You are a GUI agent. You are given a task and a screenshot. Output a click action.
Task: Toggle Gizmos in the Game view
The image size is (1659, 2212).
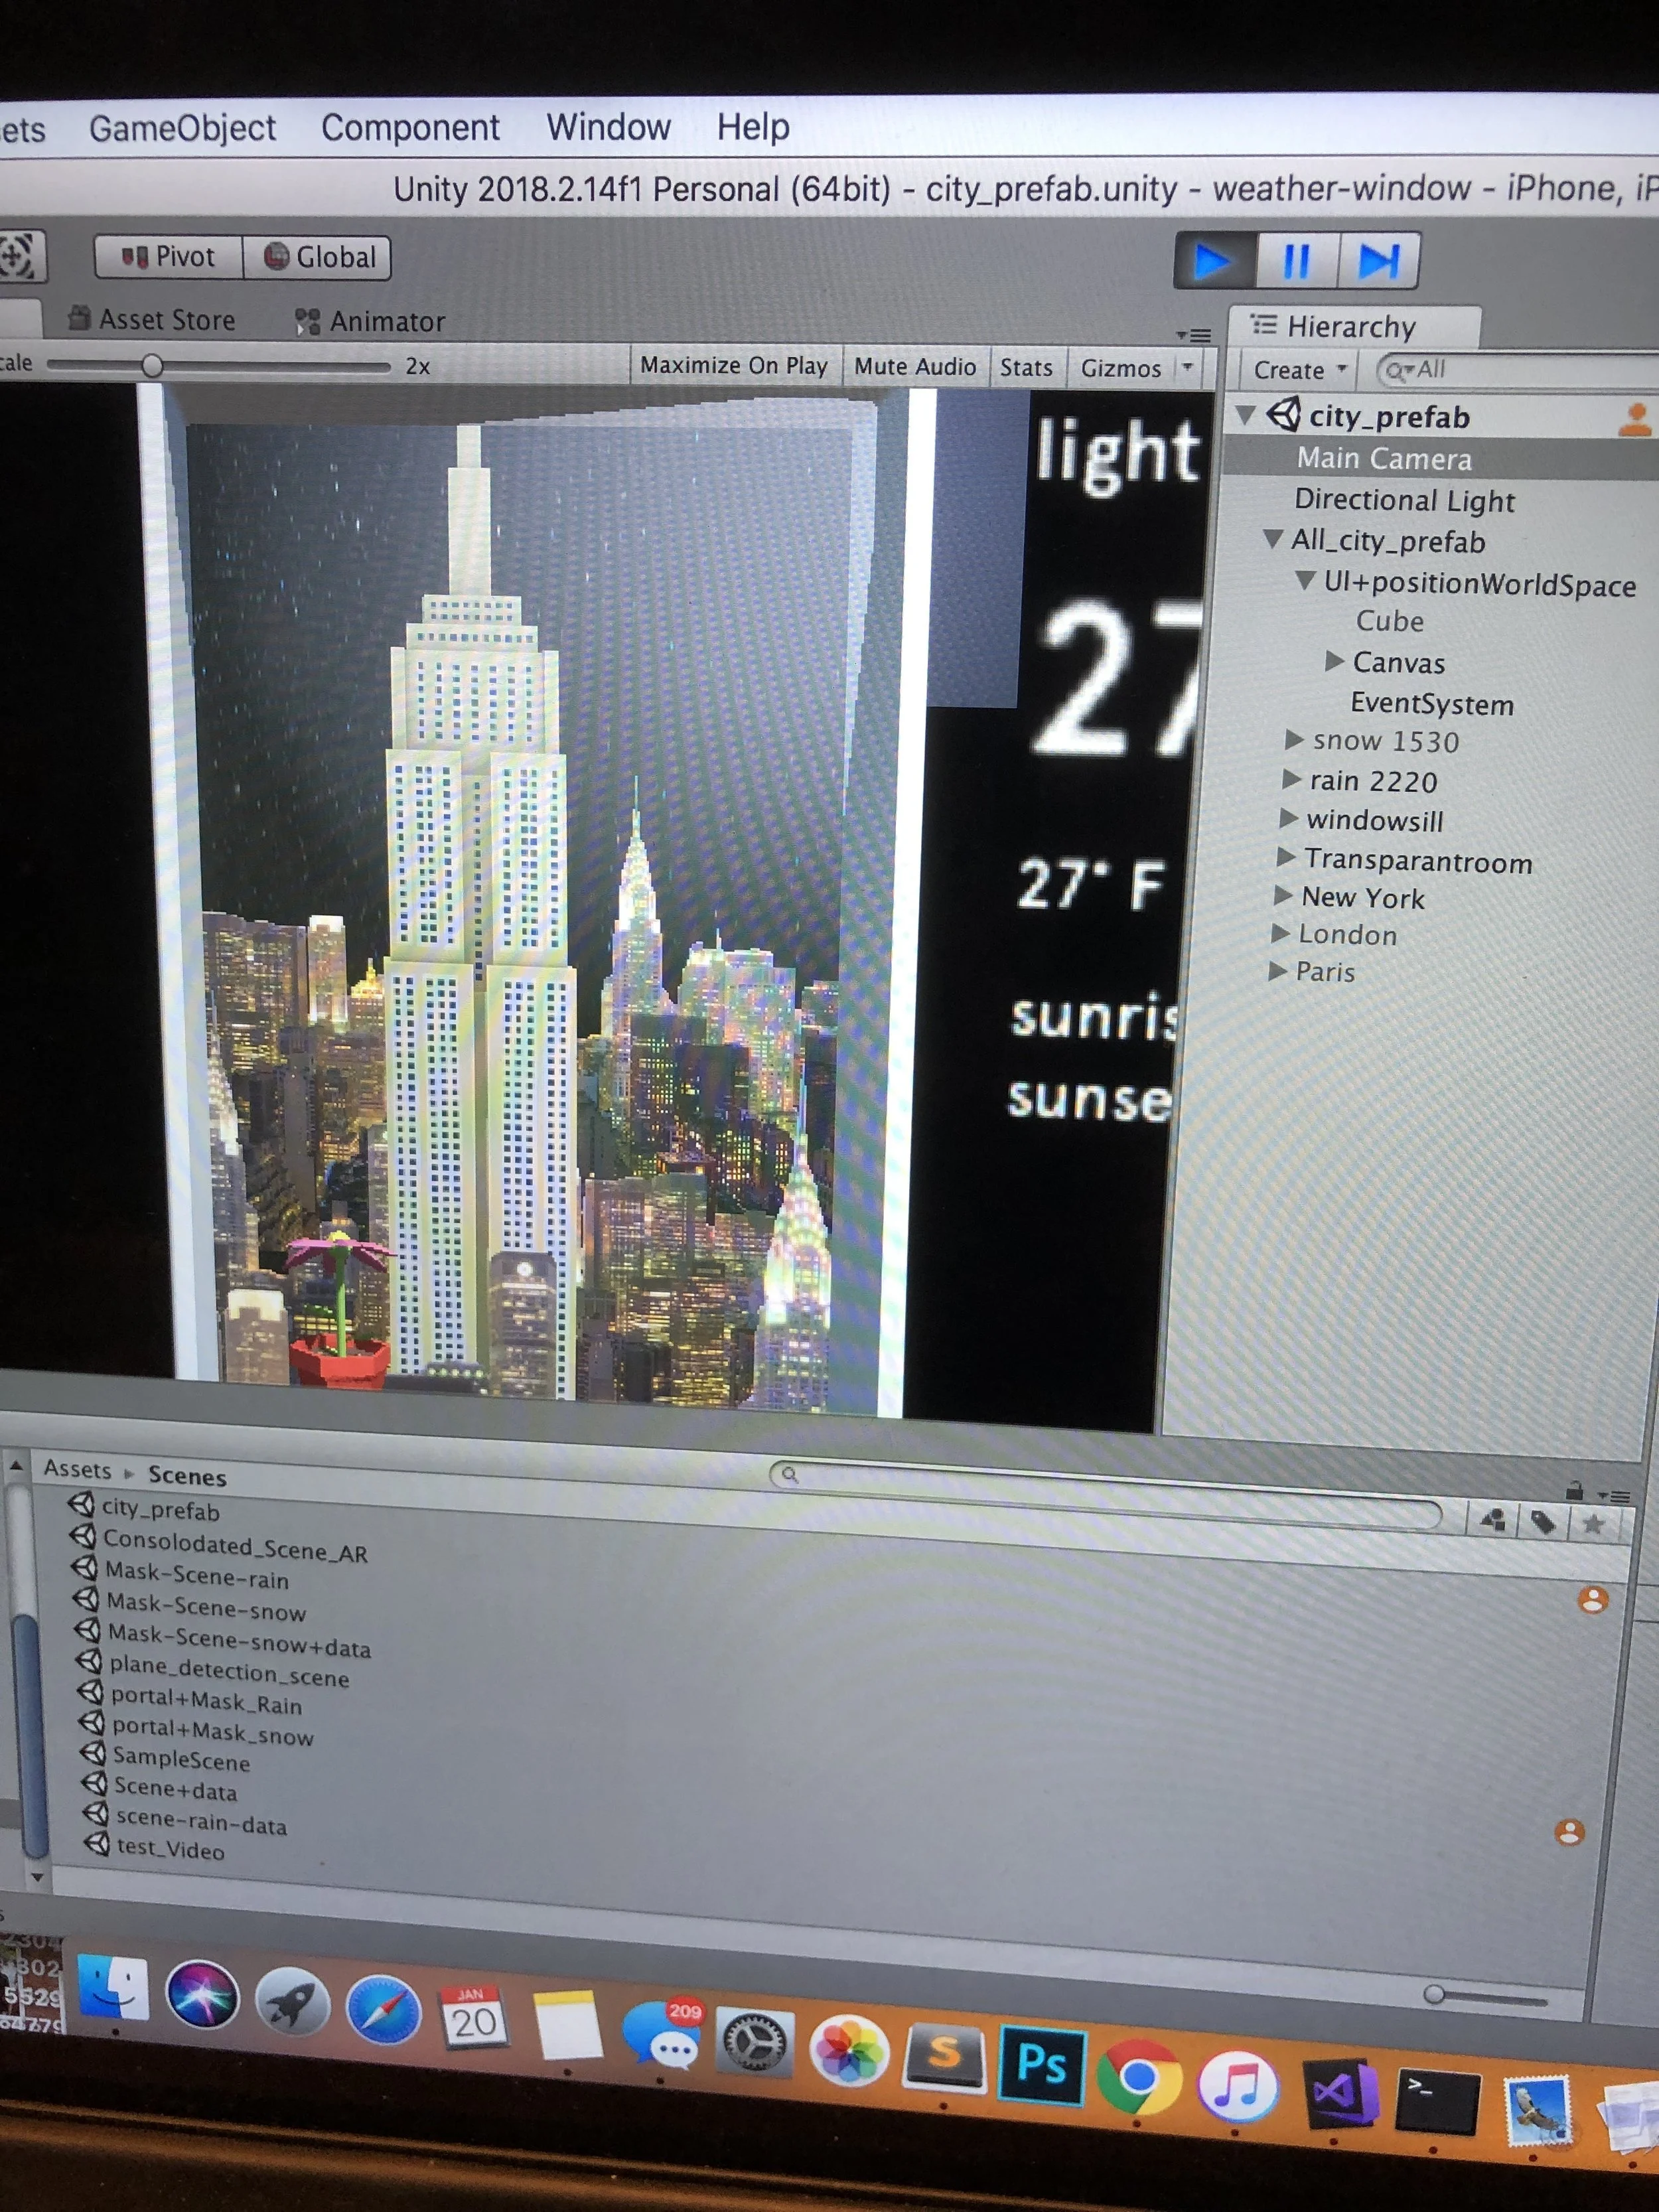[x=1121, y=368]
